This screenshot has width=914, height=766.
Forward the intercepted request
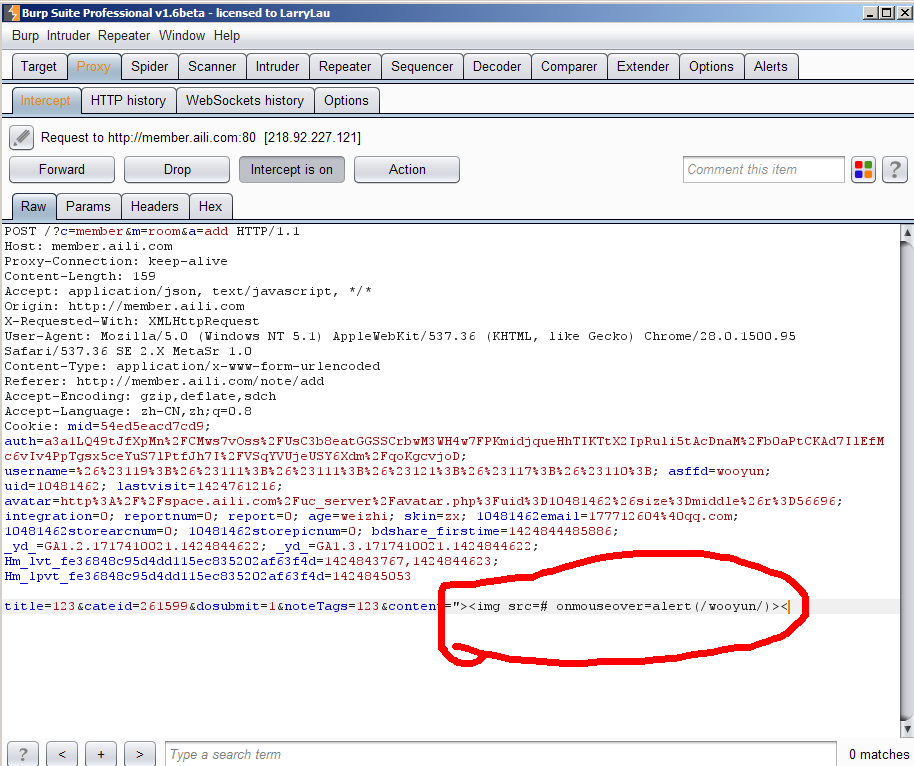click(62, 170)
